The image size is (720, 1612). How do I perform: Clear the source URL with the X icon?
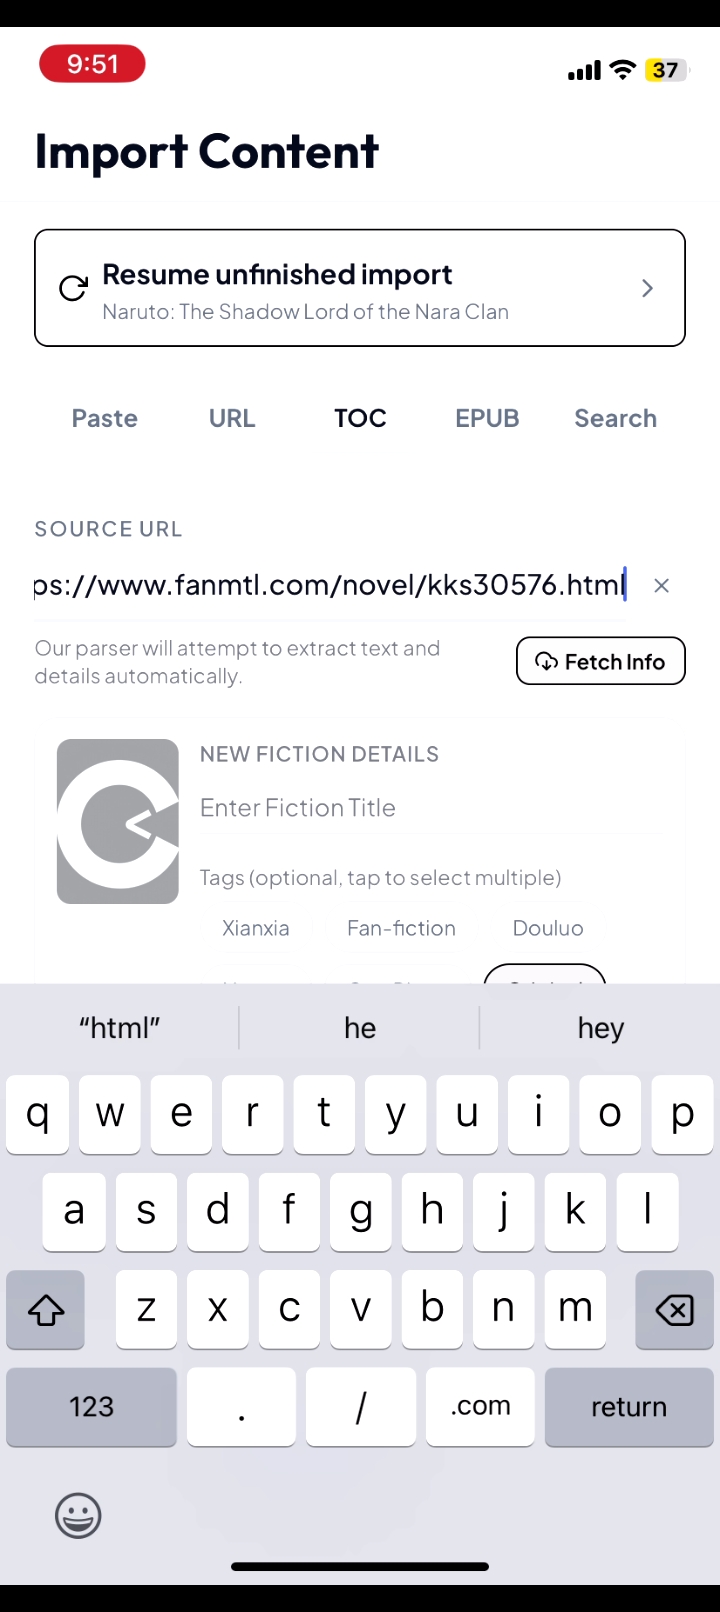click(x=661, y=586)
